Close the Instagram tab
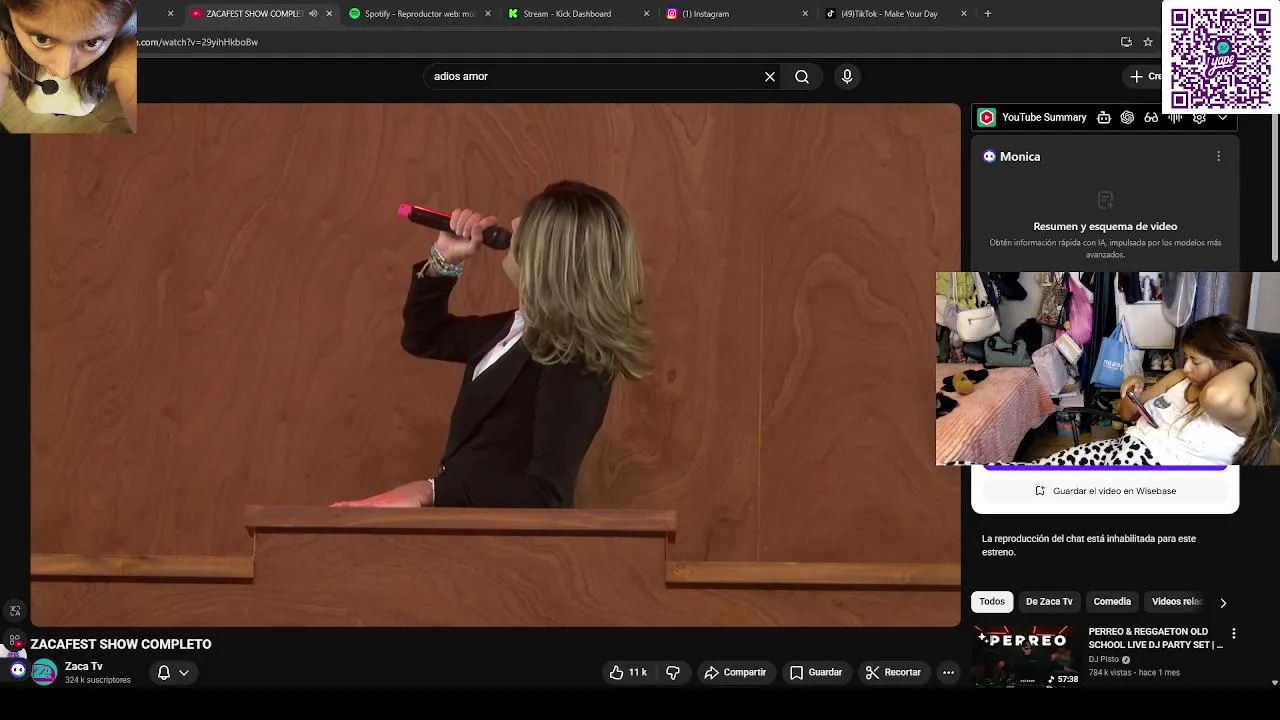Viewport: 1280px width, 720px height. tap(805, 14)
